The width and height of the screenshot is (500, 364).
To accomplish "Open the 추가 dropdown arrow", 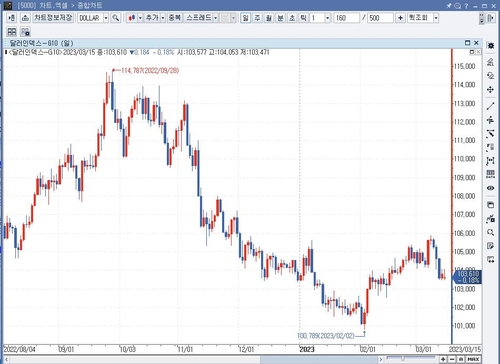I will click(x=163, y=18).
